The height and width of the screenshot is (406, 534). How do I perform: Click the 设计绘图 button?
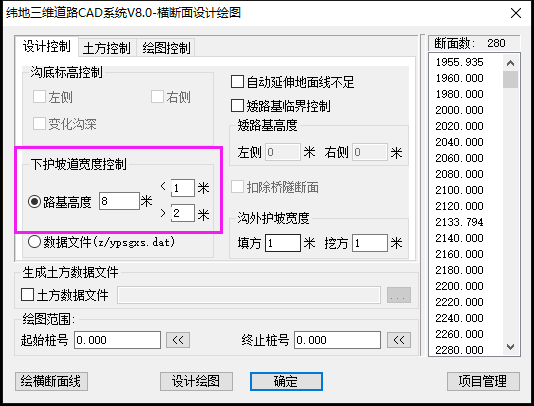coord(196,381)
